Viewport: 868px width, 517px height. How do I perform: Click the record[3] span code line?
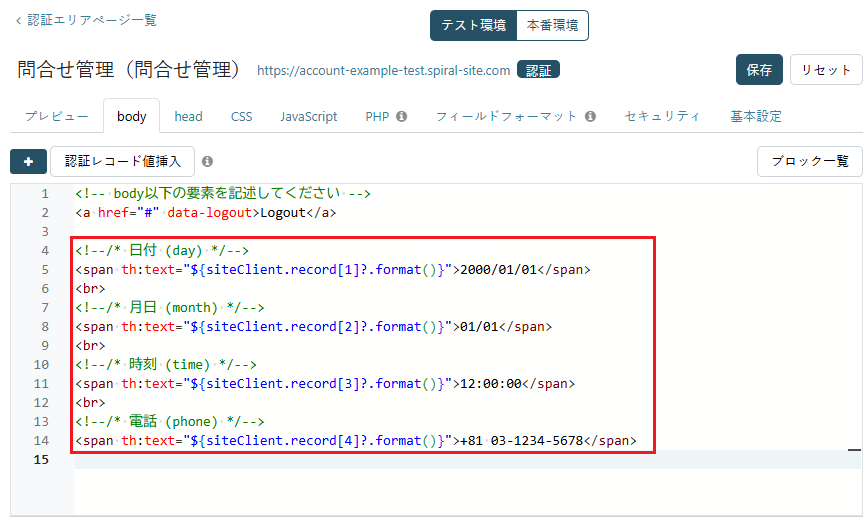click(x=326, y=384)
